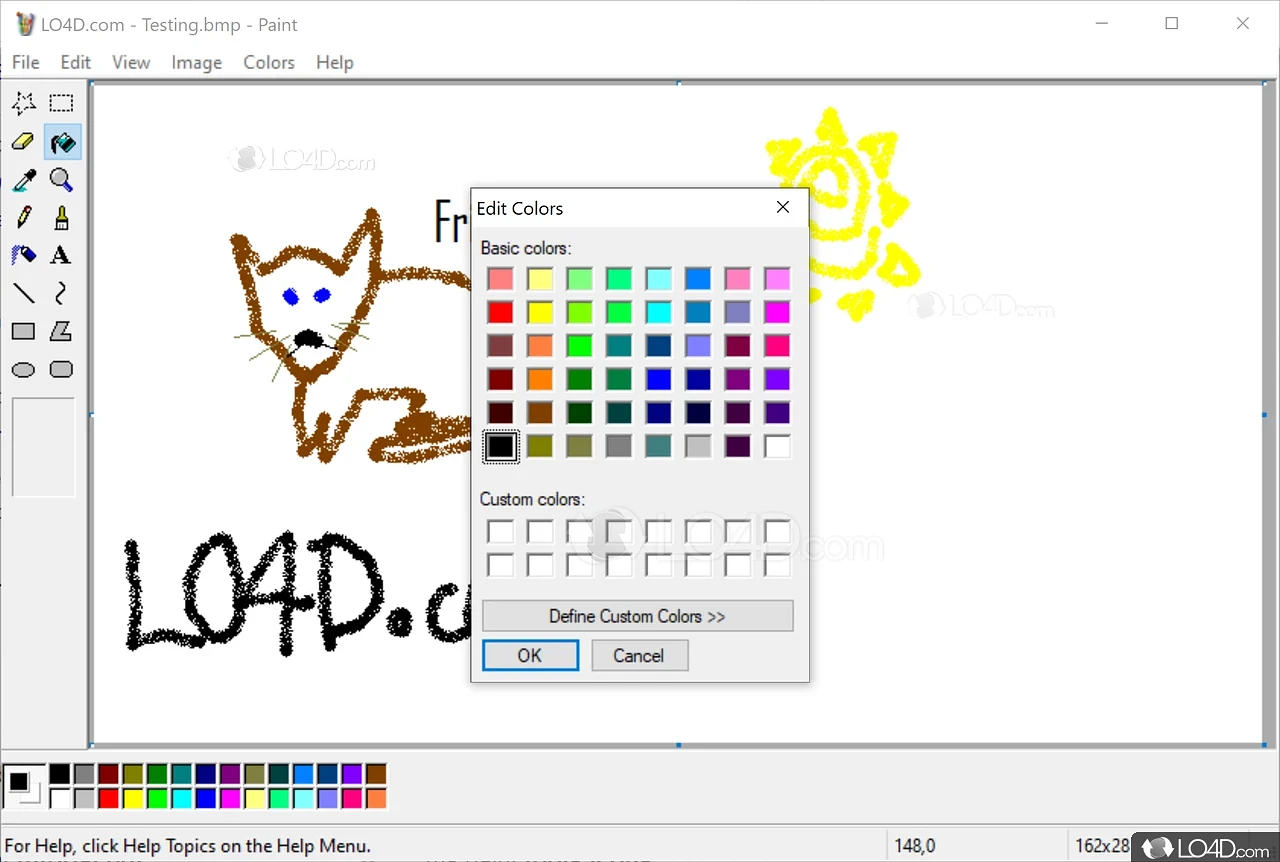Select the Rectangle shape tool
1280x862 pixels.
(x=22, y=331)
